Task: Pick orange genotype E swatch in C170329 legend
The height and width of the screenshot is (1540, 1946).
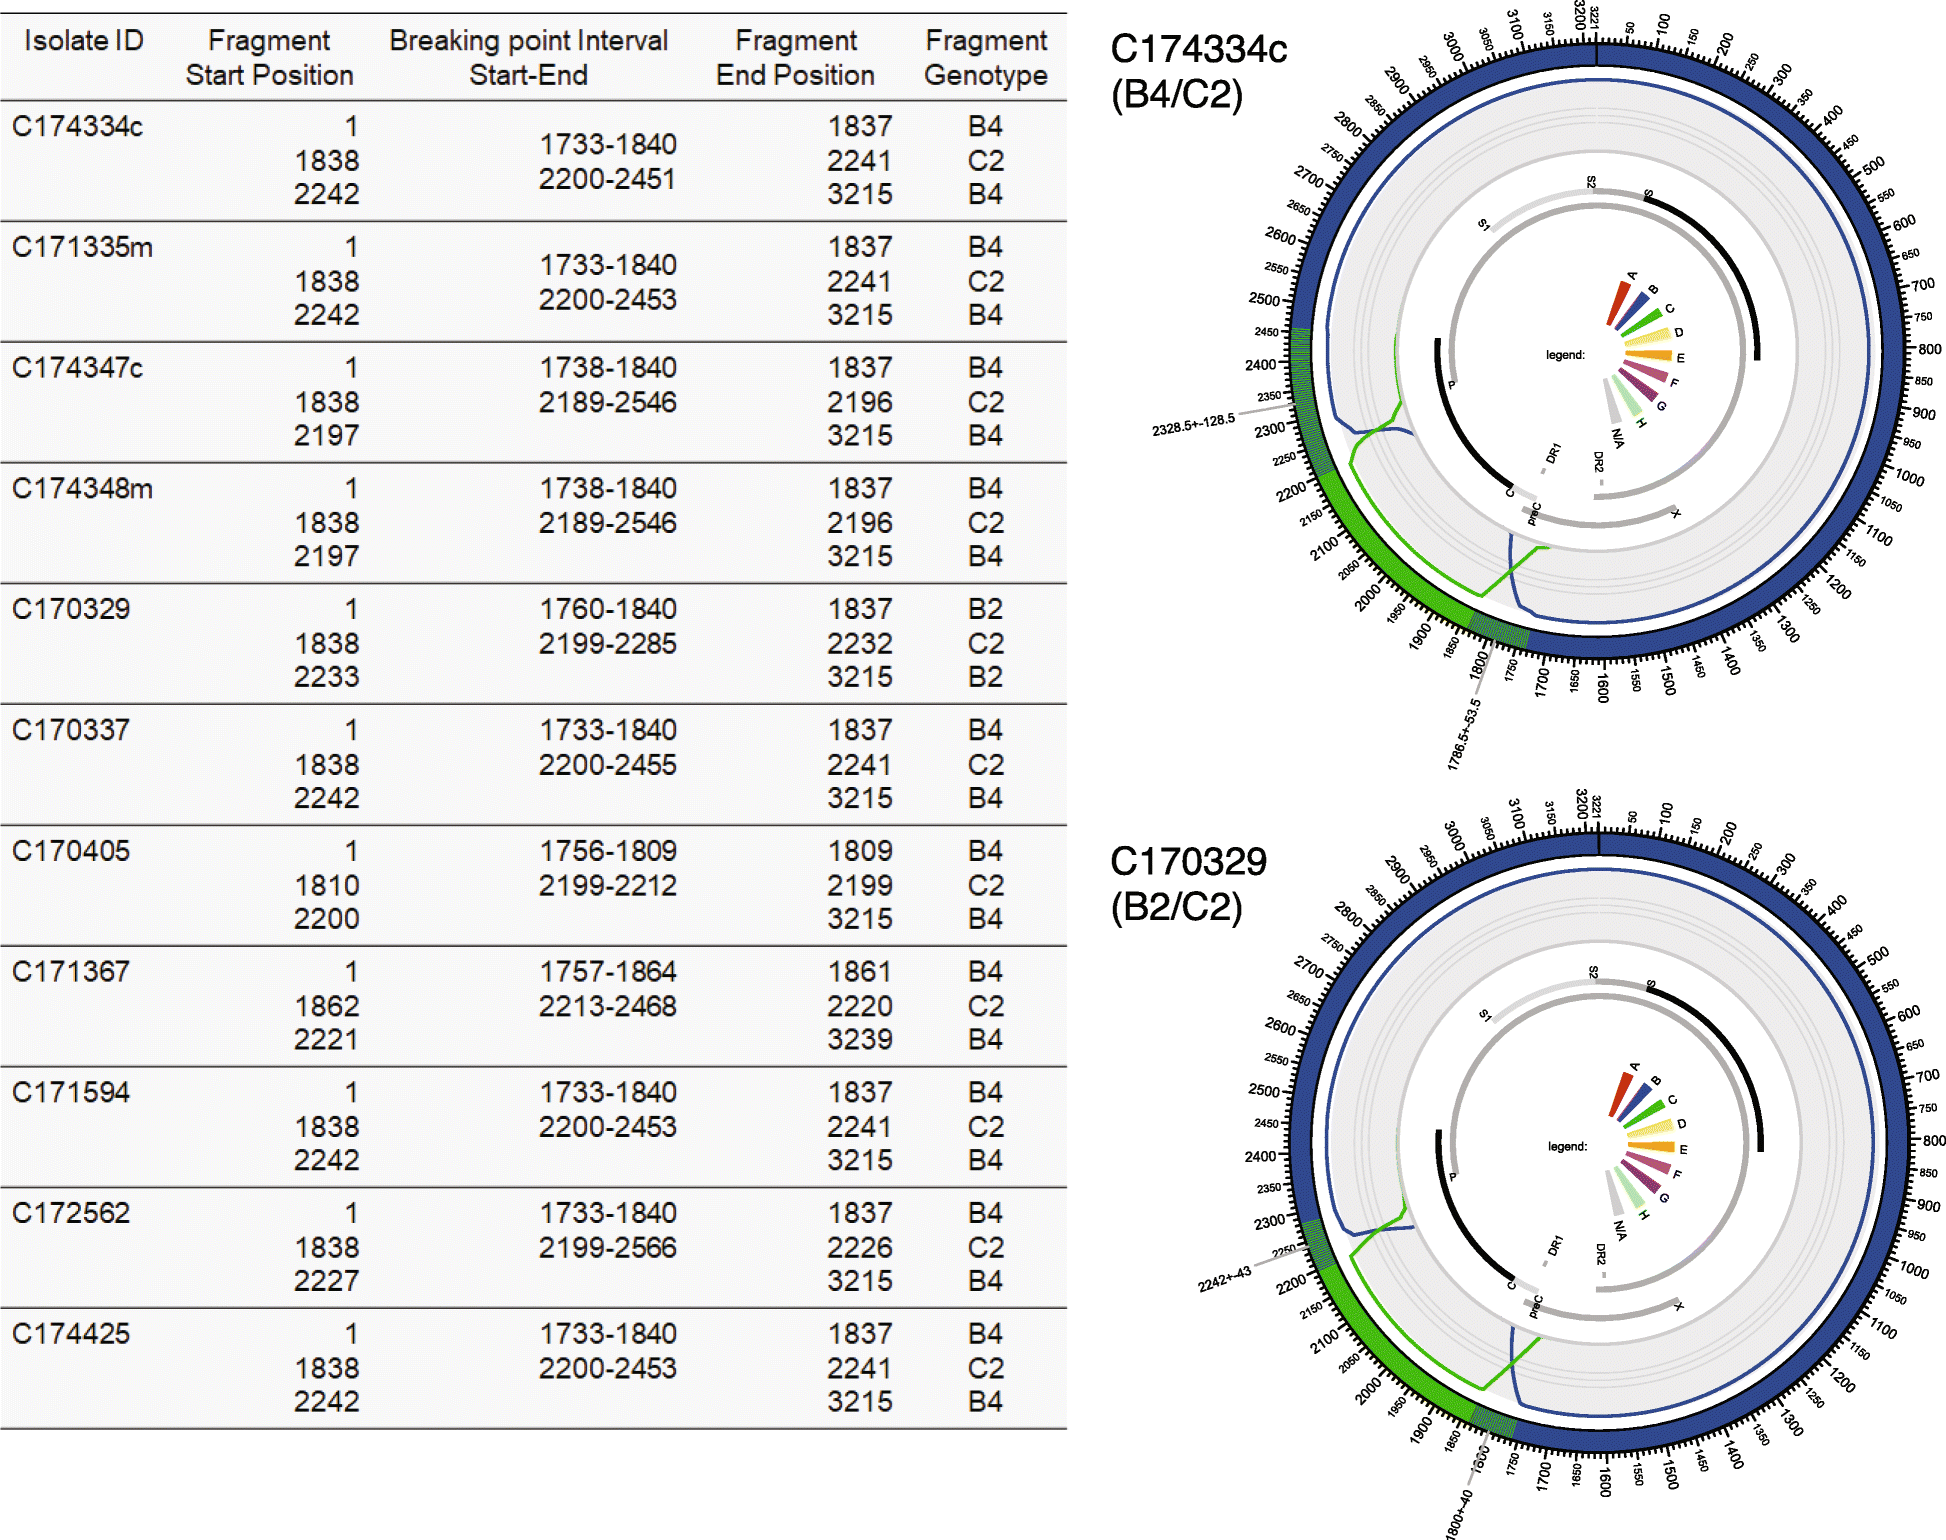Action: pyautogui.click(x=1651, y=1146)
